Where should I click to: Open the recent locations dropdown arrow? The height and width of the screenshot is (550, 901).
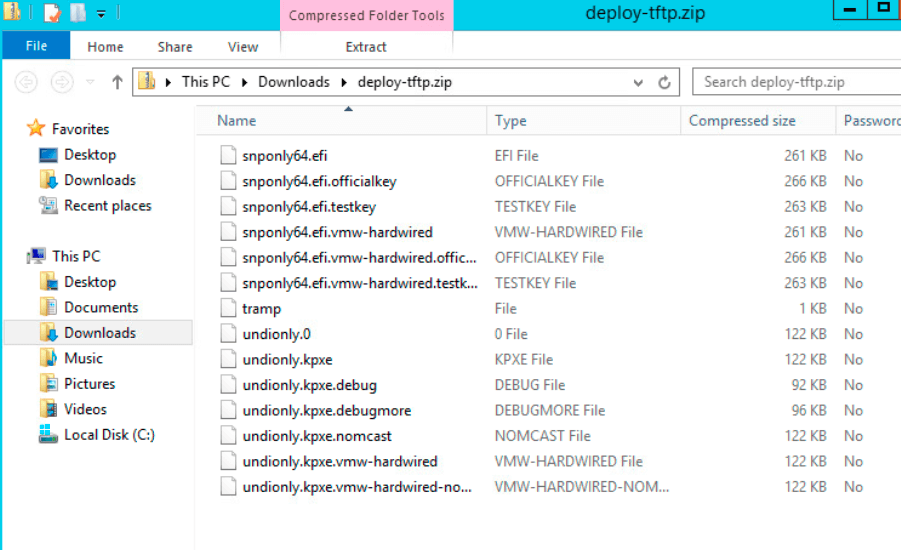pos(90,82)
